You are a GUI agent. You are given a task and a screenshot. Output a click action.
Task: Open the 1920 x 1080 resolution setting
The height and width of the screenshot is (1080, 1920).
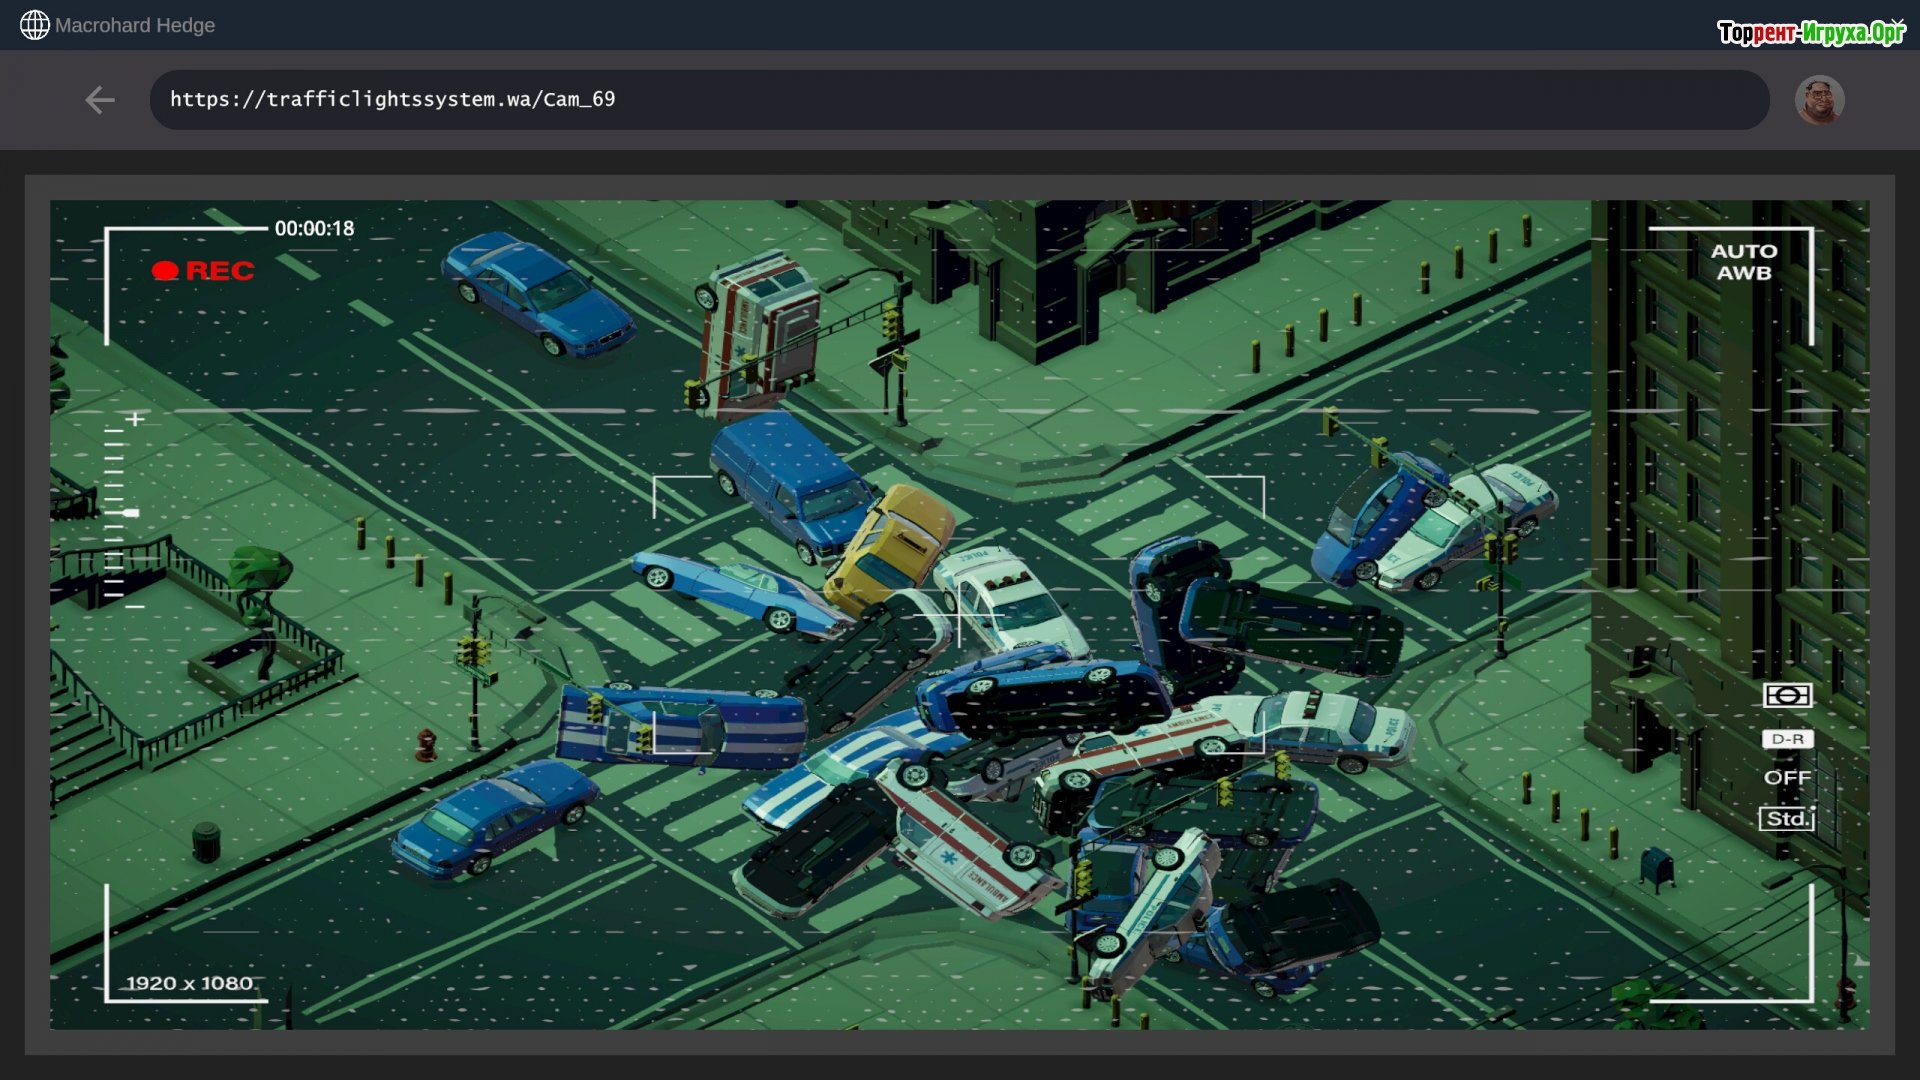190,983
